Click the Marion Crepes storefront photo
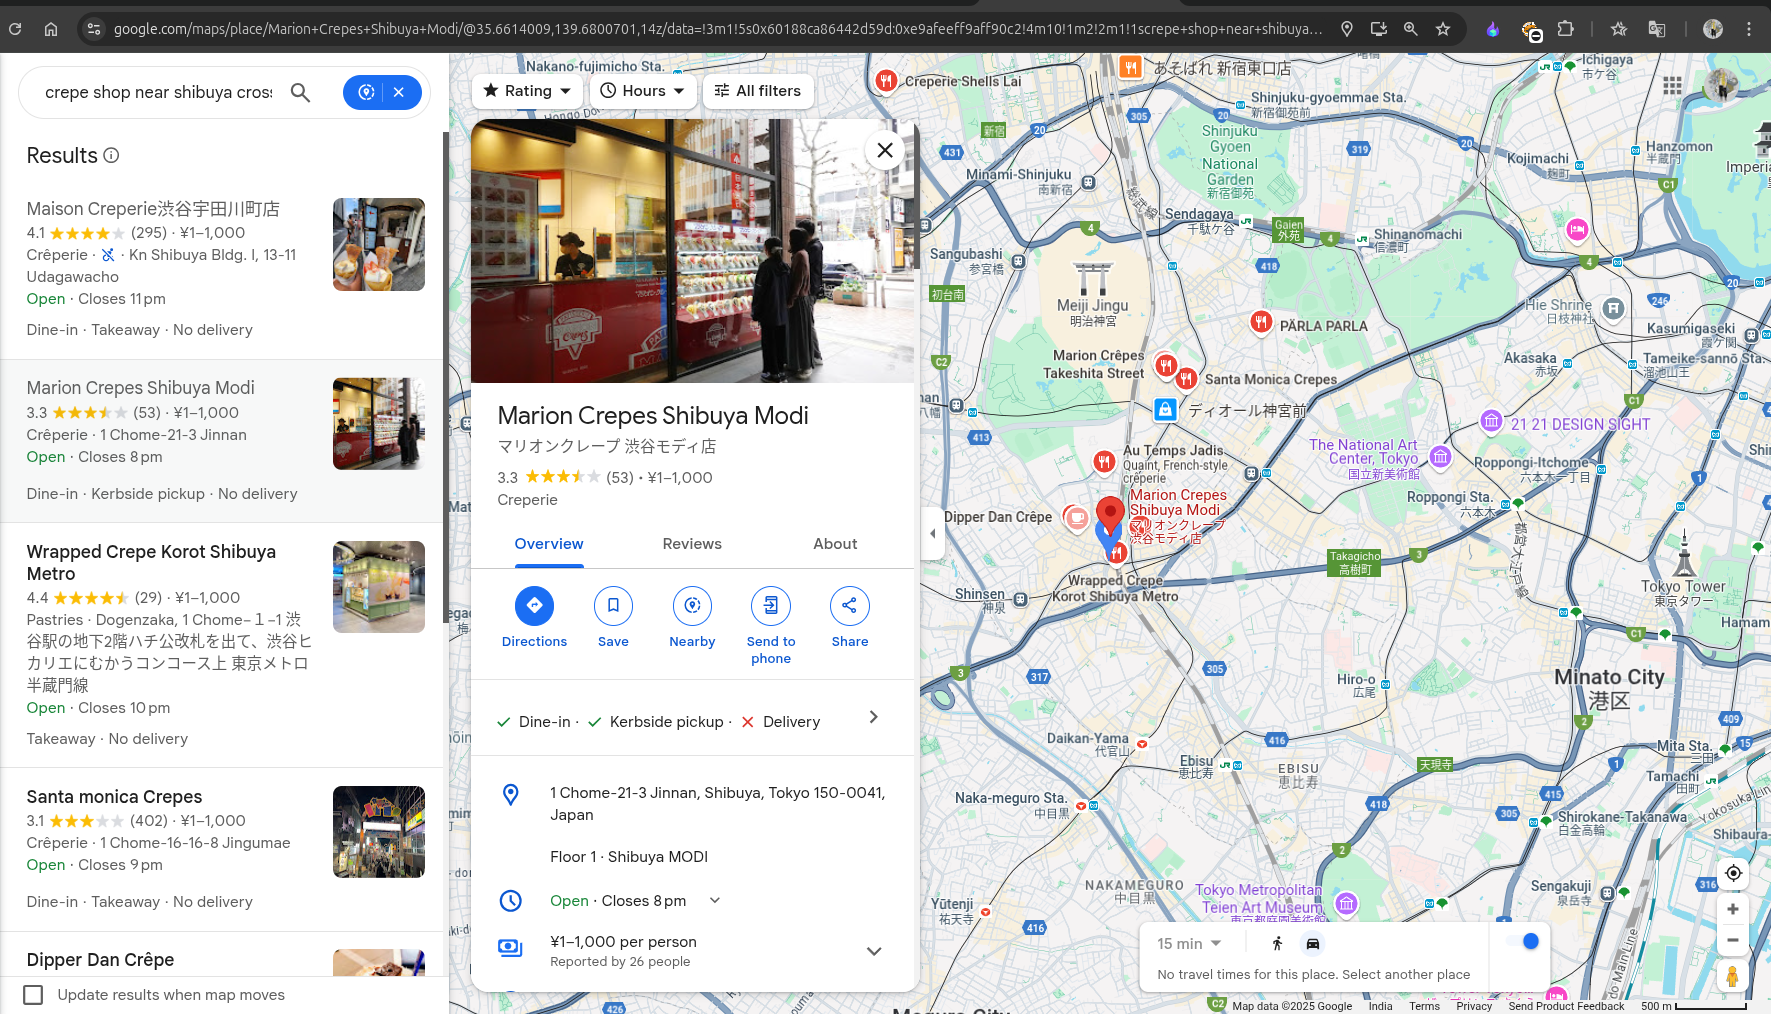 point(692,251)
